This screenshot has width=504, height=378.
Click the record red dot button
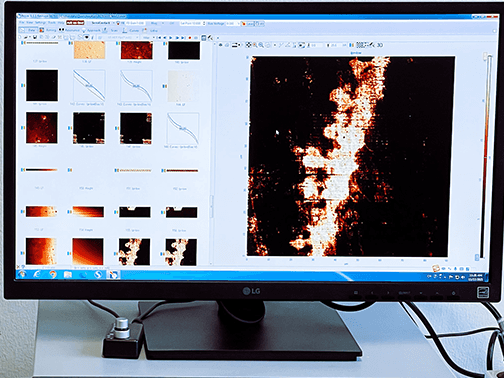tap(190, 38)
